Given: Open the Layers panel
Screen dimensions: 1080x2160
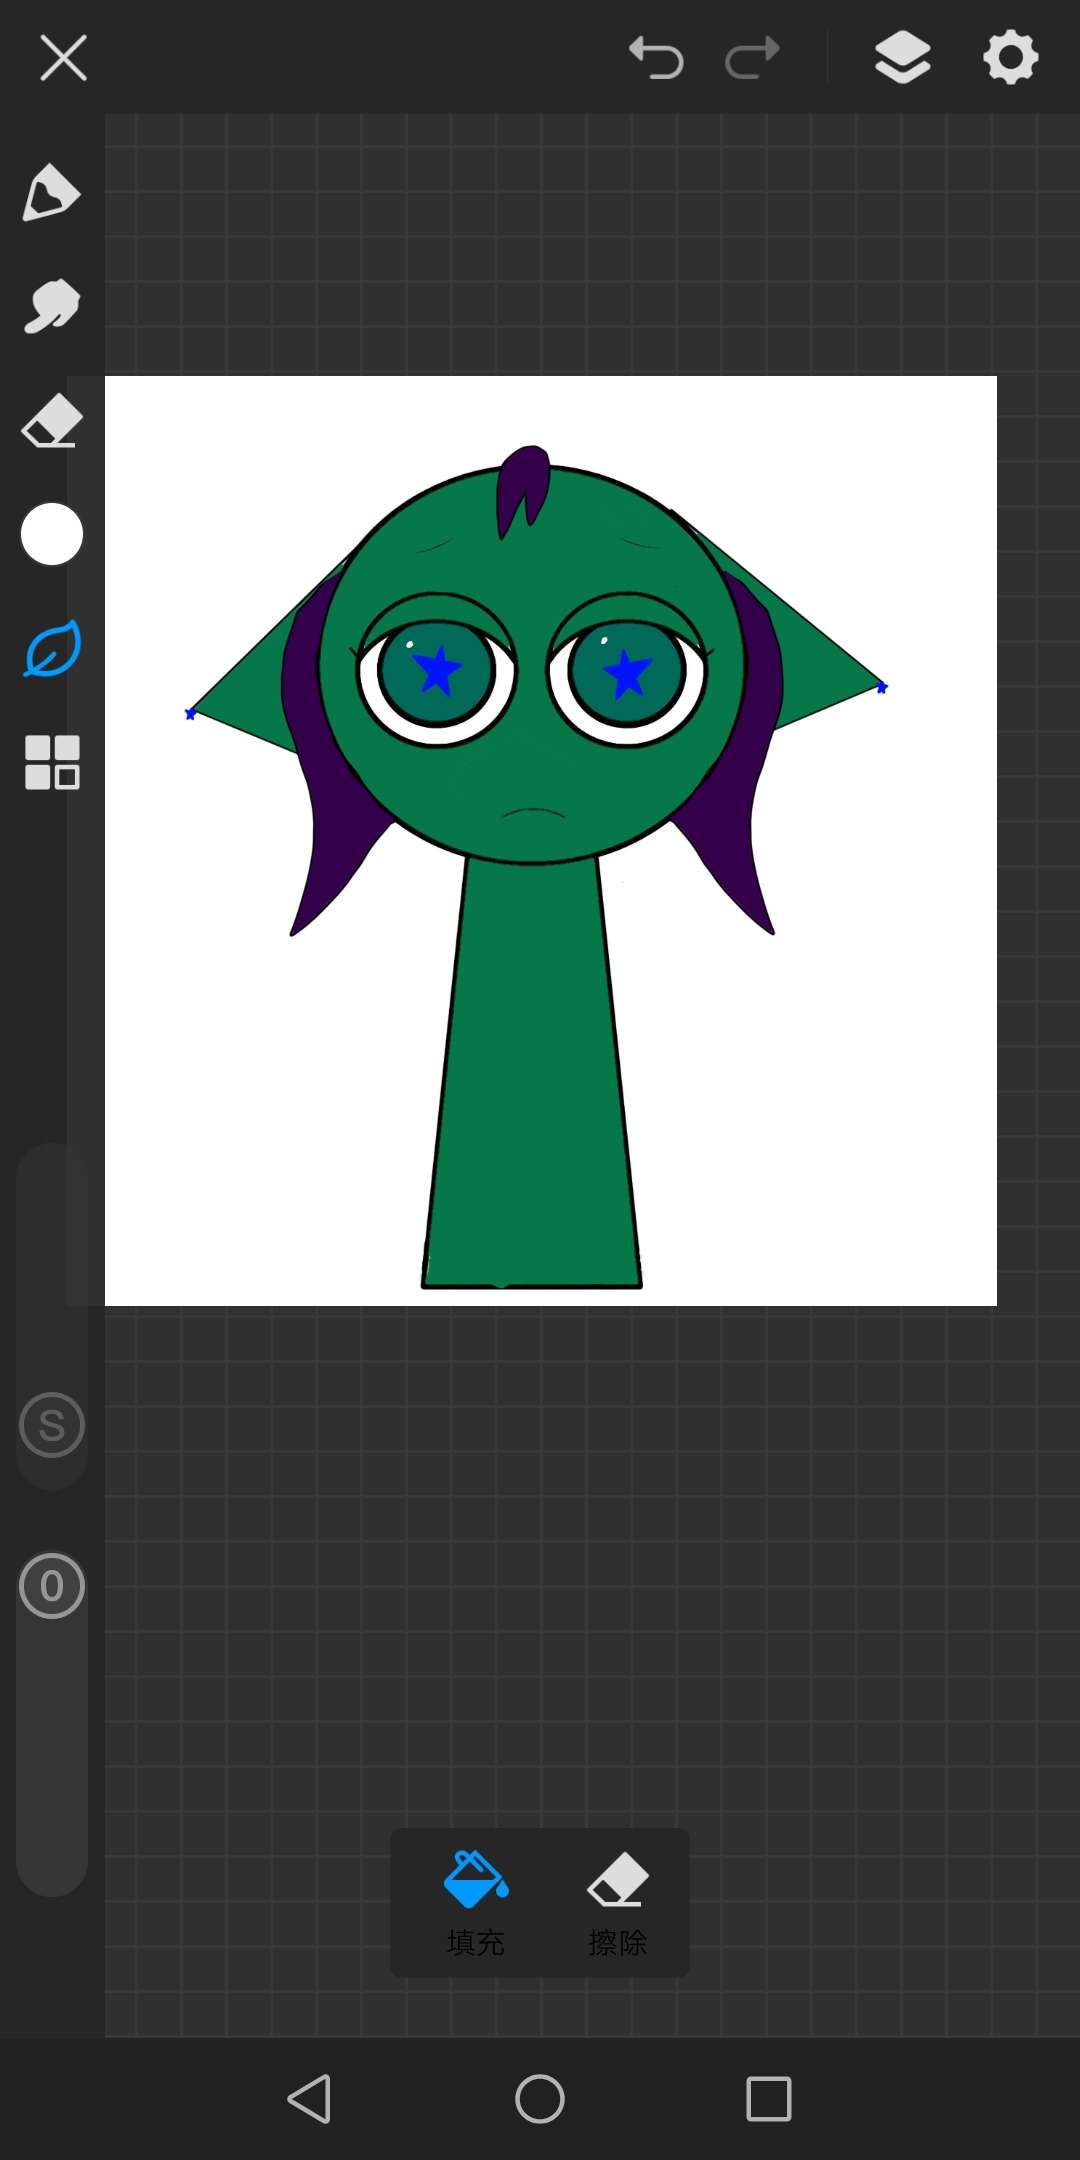Looking at the screenshot, I should point(902,57).
